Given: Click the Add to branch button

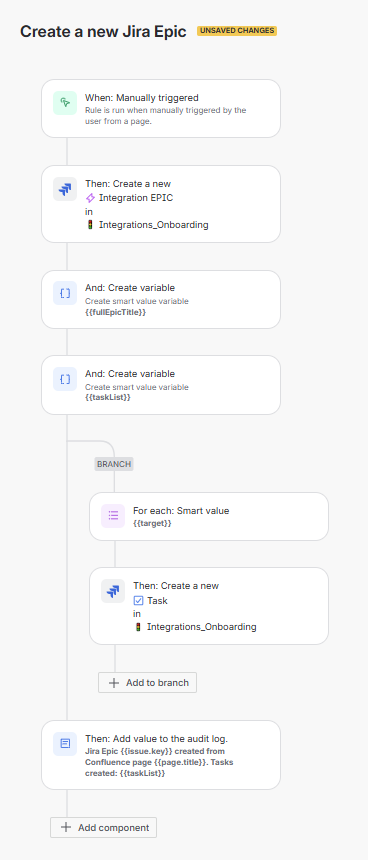Looking at the screenshot, I should (148, 683).
